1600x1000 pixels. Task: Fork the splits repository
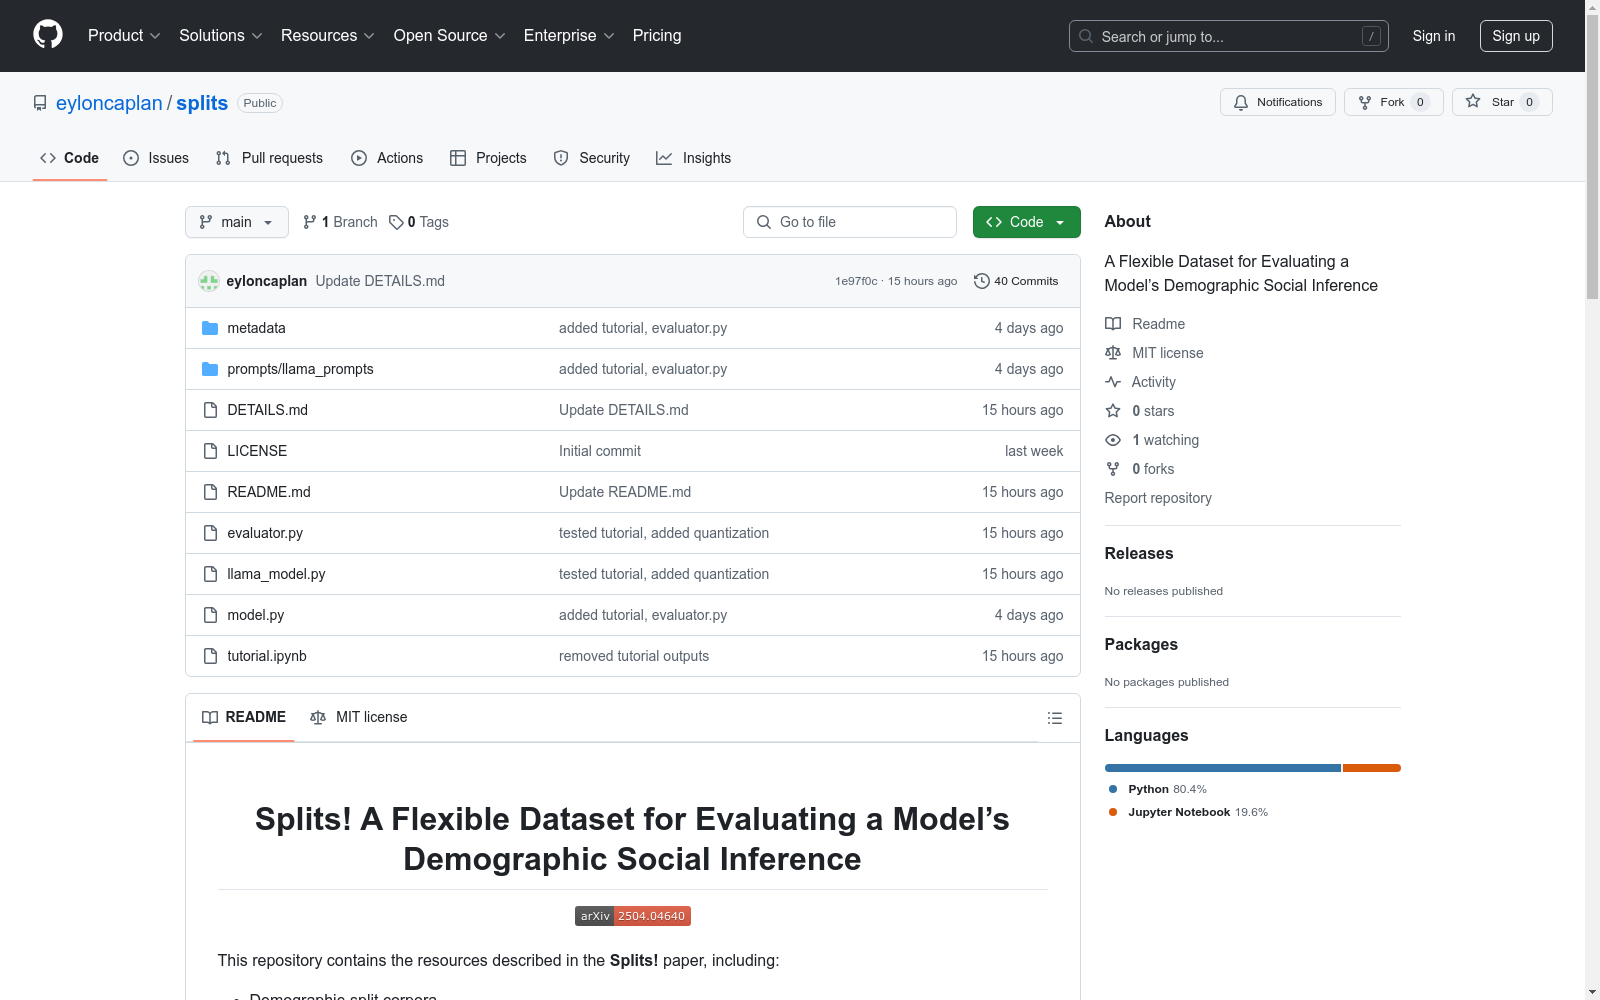(1394, 102)
